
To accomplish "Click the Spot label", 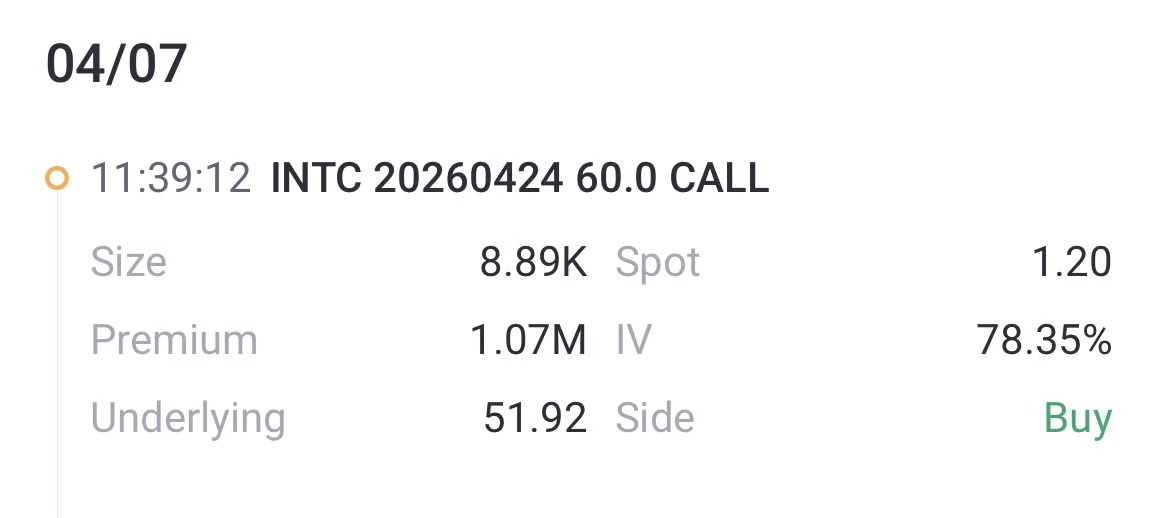I will pyautogui.click(x=657, y=262).
